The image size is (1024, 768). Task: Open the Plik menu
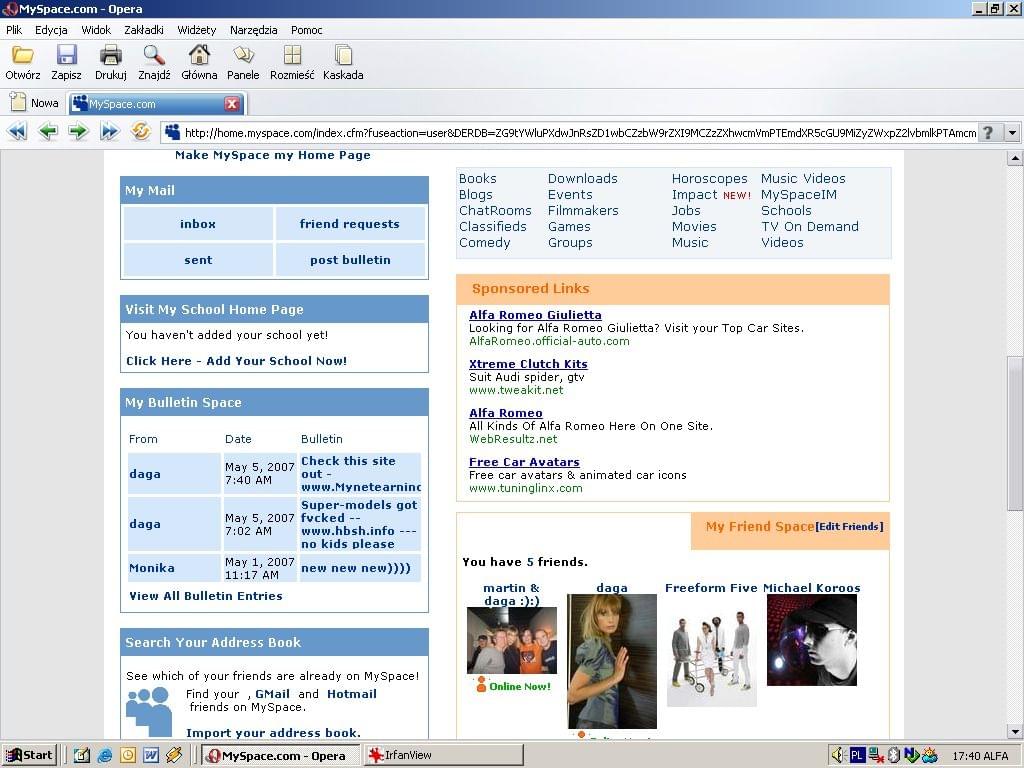coord(14,30)
